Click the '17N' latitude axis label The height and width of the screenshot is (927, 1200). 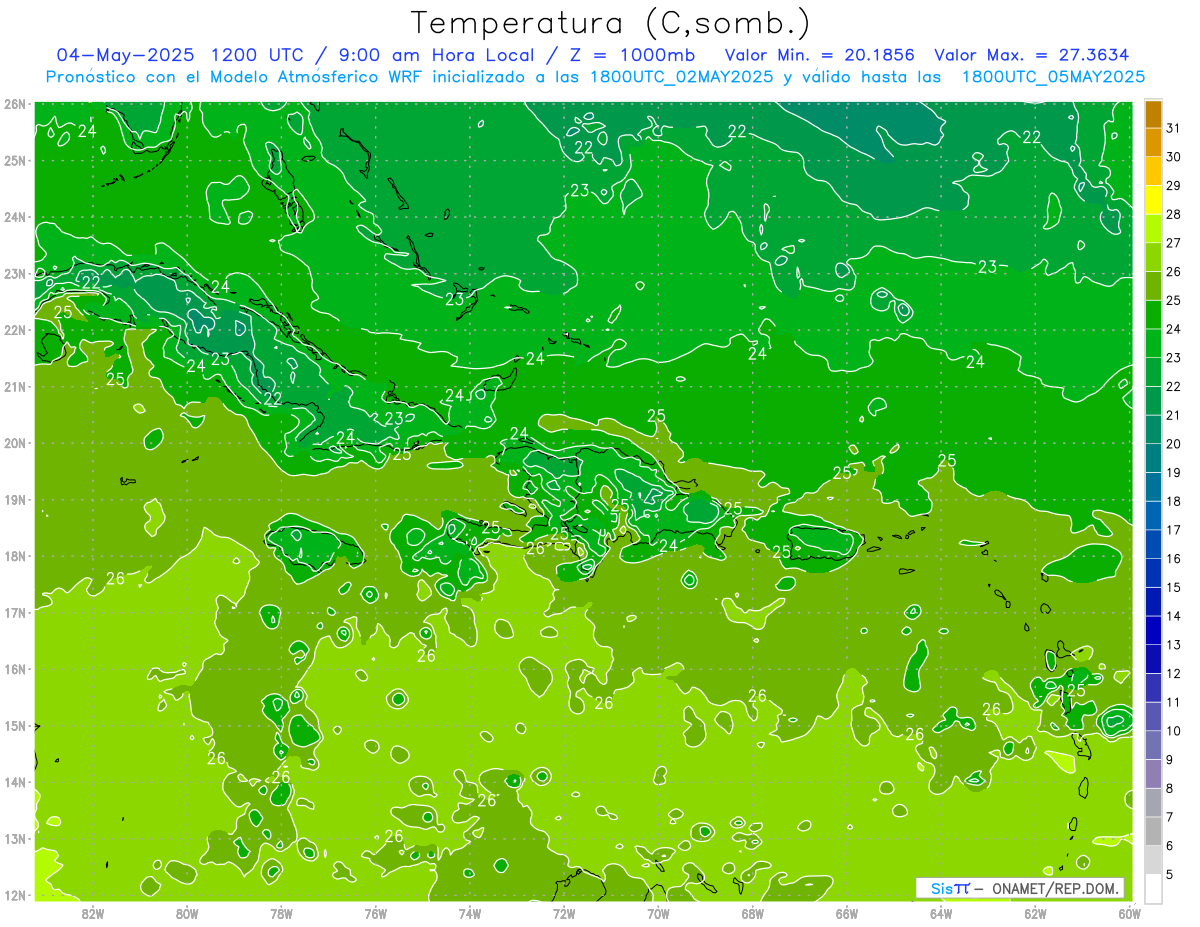point(15,612)
